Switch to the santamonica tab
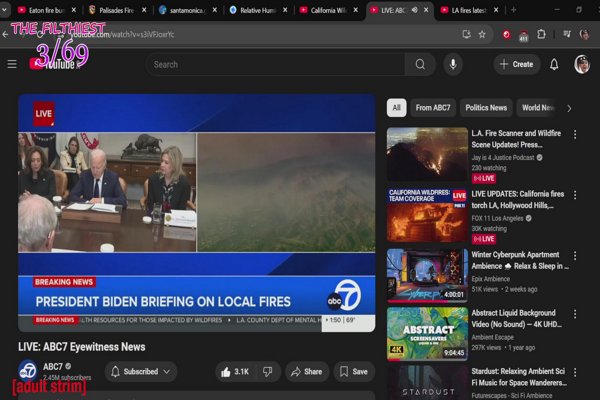 pyautogui.click(x=188, y=10)
